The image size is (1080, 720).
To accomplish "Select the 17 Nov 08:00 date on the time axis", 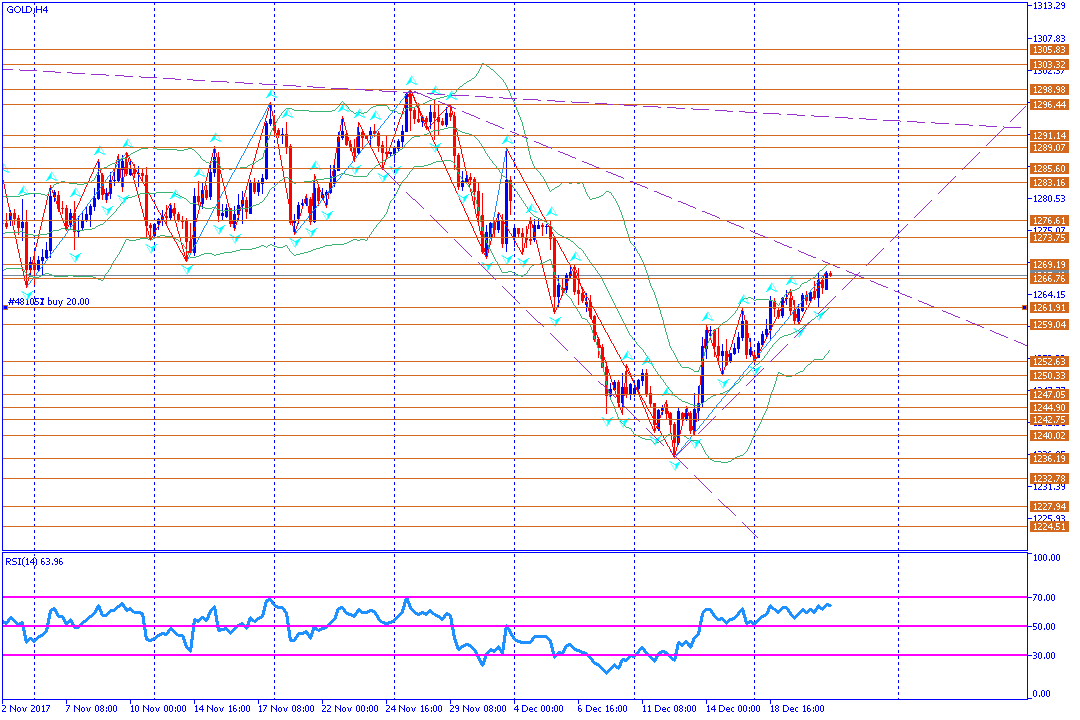I will 287,708.
